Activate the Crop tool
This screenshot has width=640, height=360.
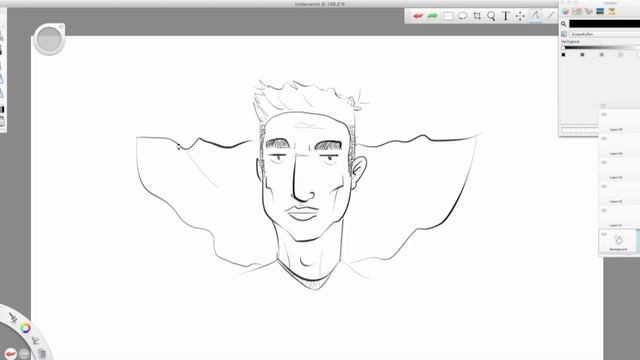pos(477,16)
